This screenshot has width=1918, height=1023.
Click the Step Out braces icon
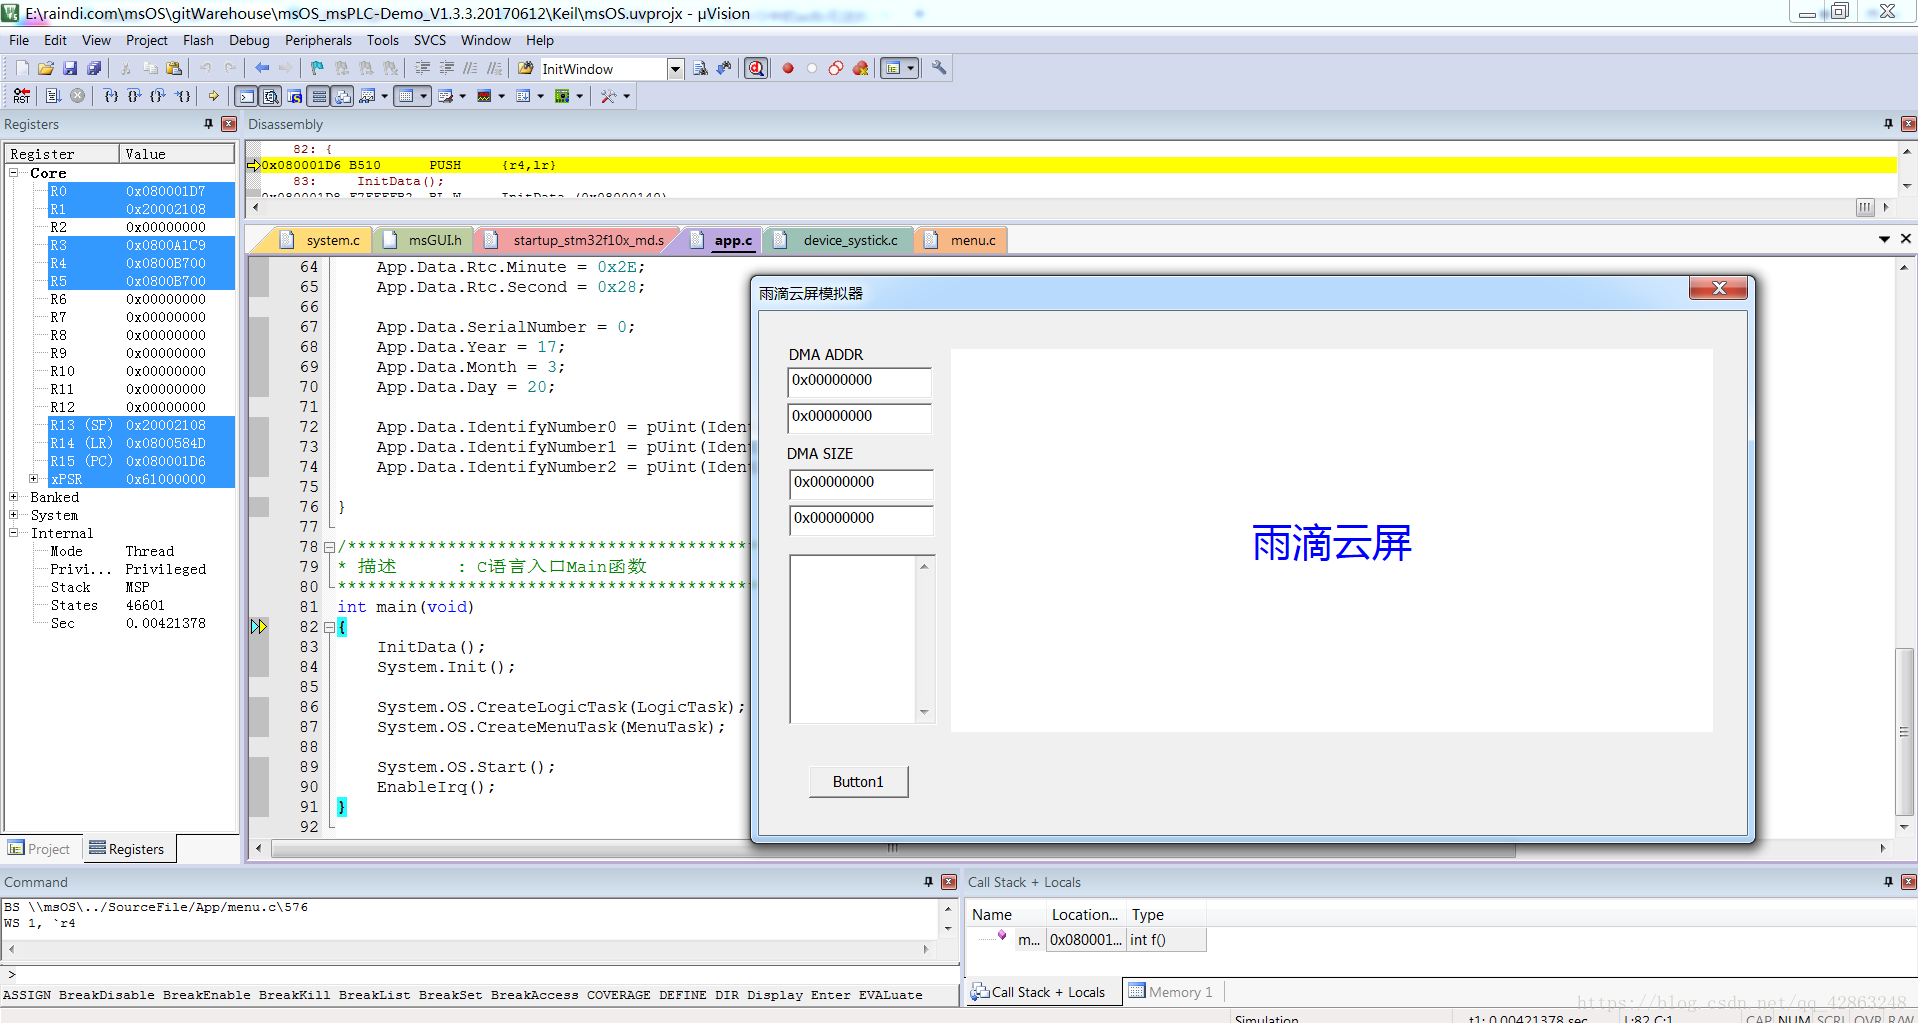point(158,96)
